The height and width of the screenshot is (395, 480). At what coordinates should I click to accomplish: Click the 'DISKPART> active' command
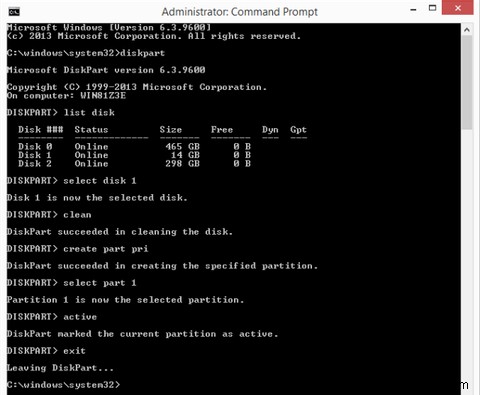[52, 317]
